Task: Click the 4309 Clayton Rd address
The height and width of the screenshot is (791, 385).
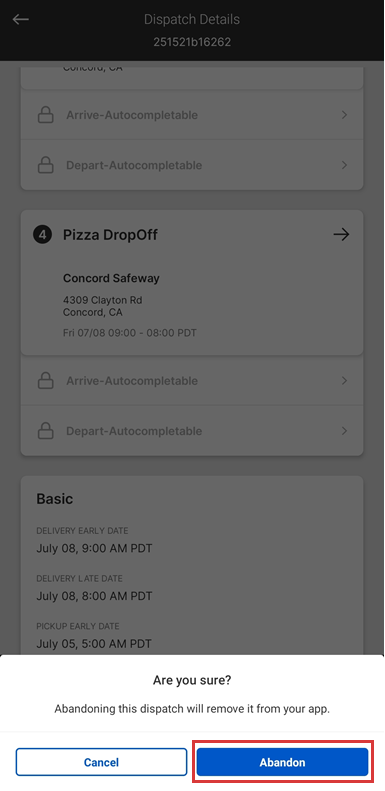Action: click(102, 300)
